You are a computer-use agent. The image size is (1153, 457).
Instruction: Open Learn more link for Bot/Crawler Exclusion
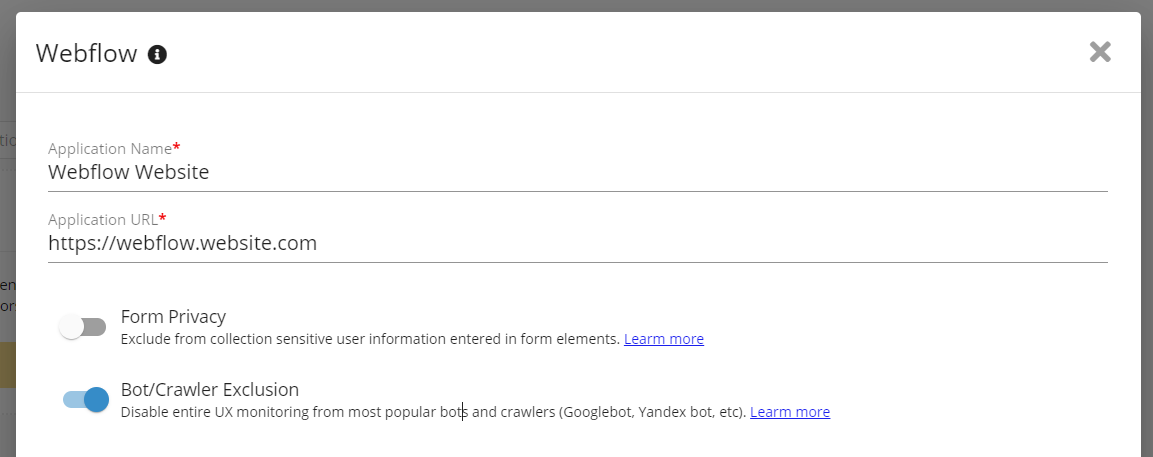(x=789, y=412)
